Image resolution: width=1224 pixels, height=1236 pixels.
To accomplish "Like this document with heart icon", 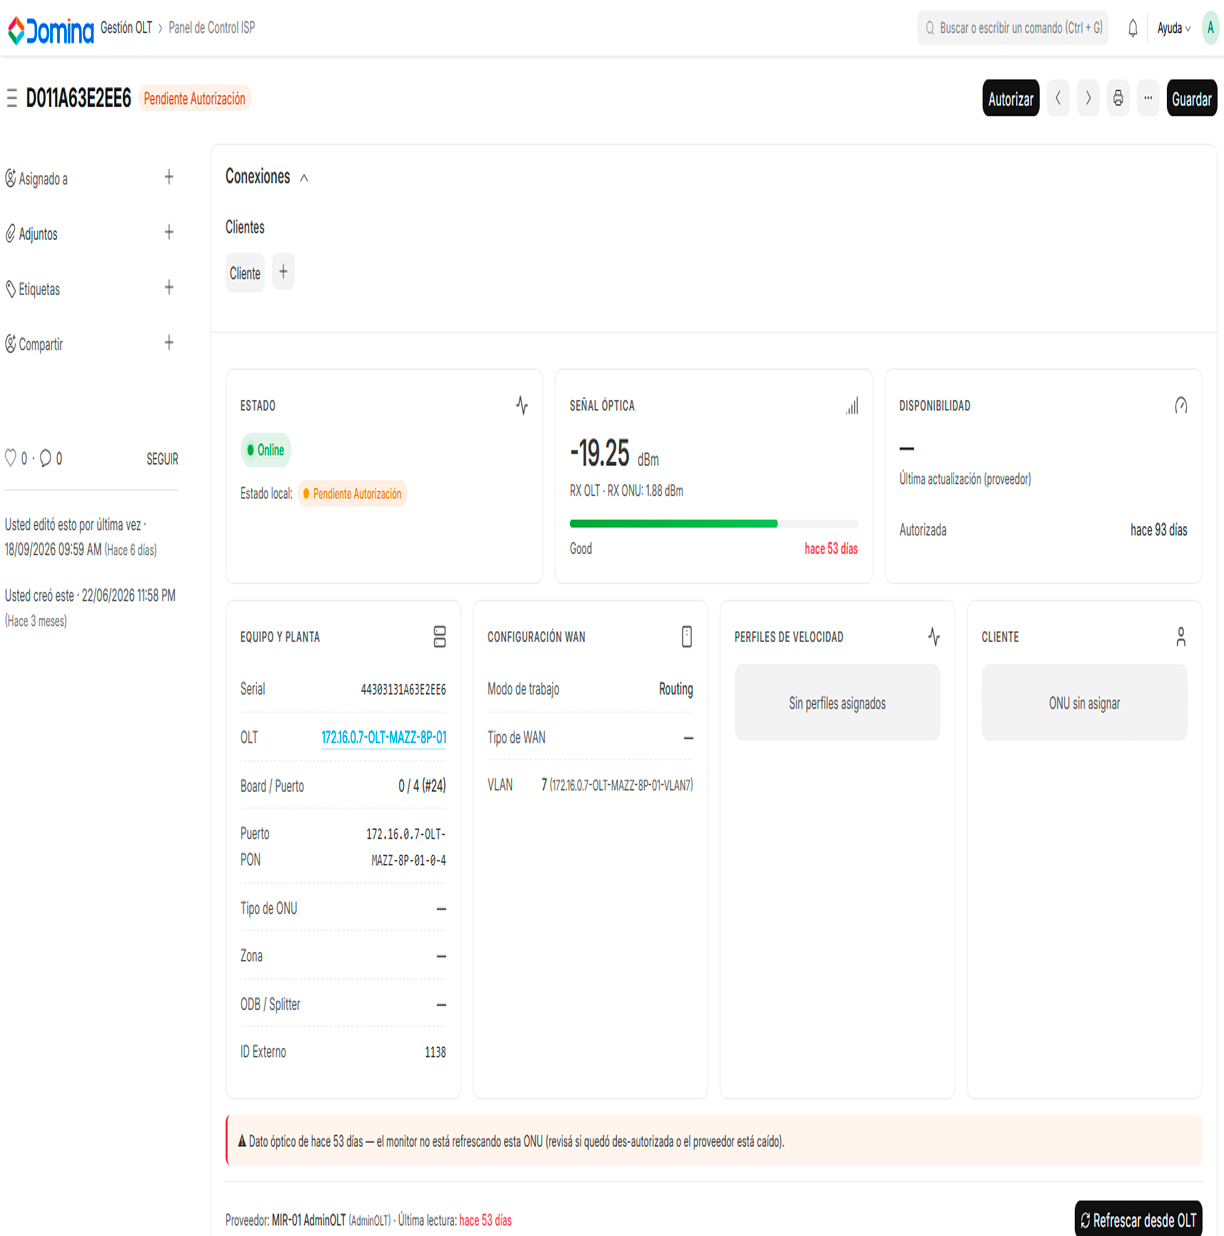I will coord(11,458).
